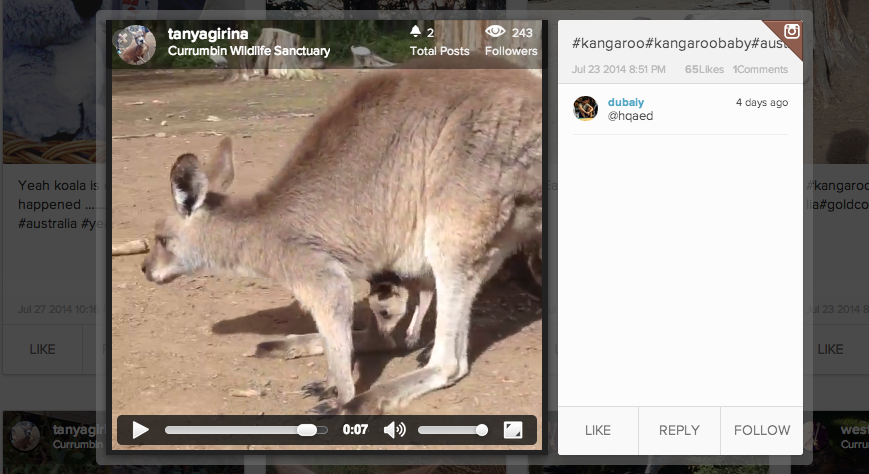869x474 pixels.
Task: Open dubaiy commenter profile link
Action: pyautogui.click(x=626, y=102)
